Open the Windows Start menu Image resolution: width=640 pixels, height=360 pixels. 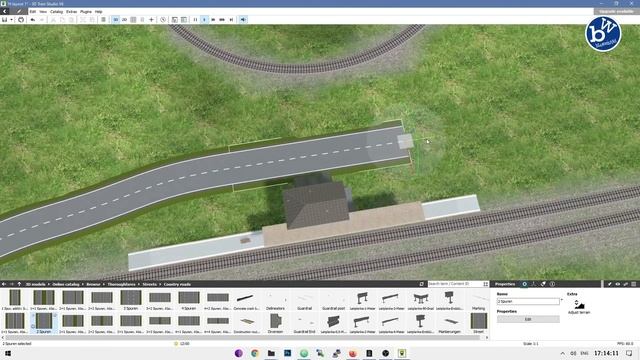click(x=7, y=353)
